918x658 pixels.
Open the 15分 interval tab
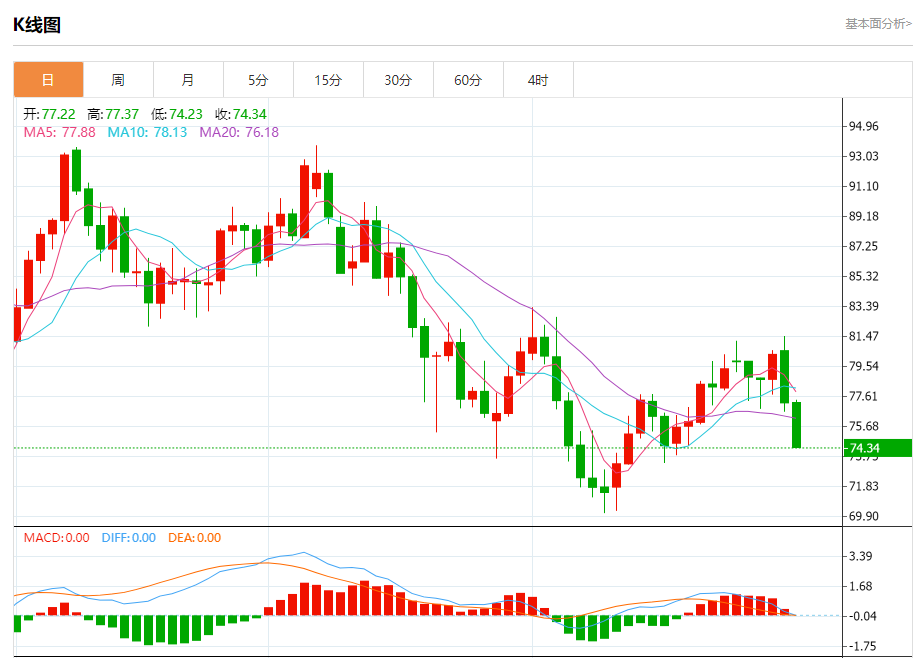(x=328, y=80)
